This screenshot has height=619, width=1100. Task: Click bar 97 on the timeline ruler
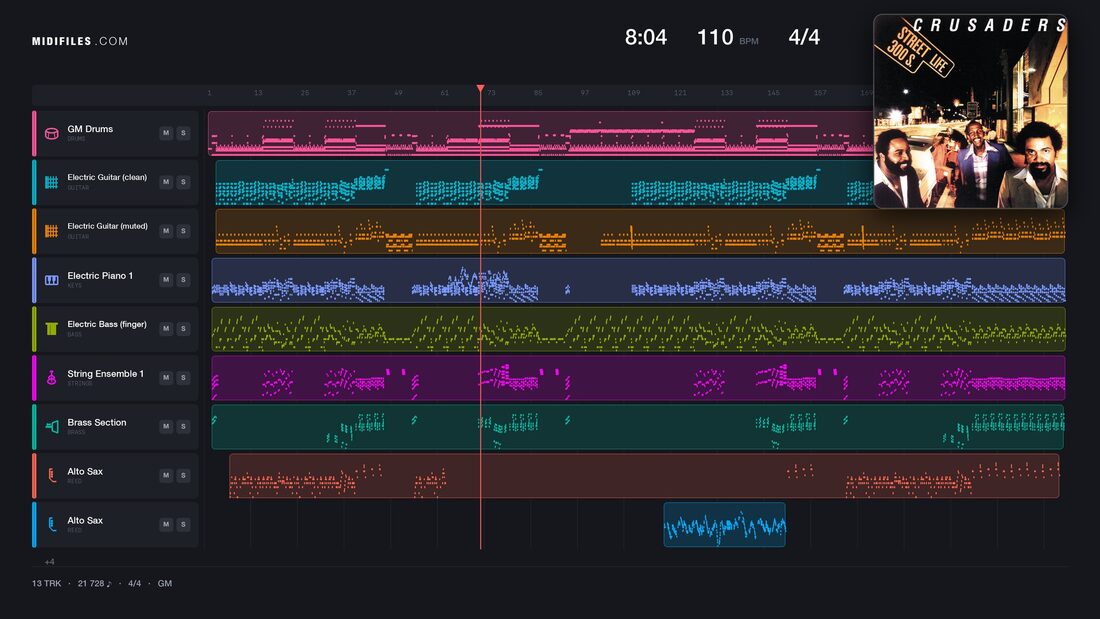[x=584, y=93]
